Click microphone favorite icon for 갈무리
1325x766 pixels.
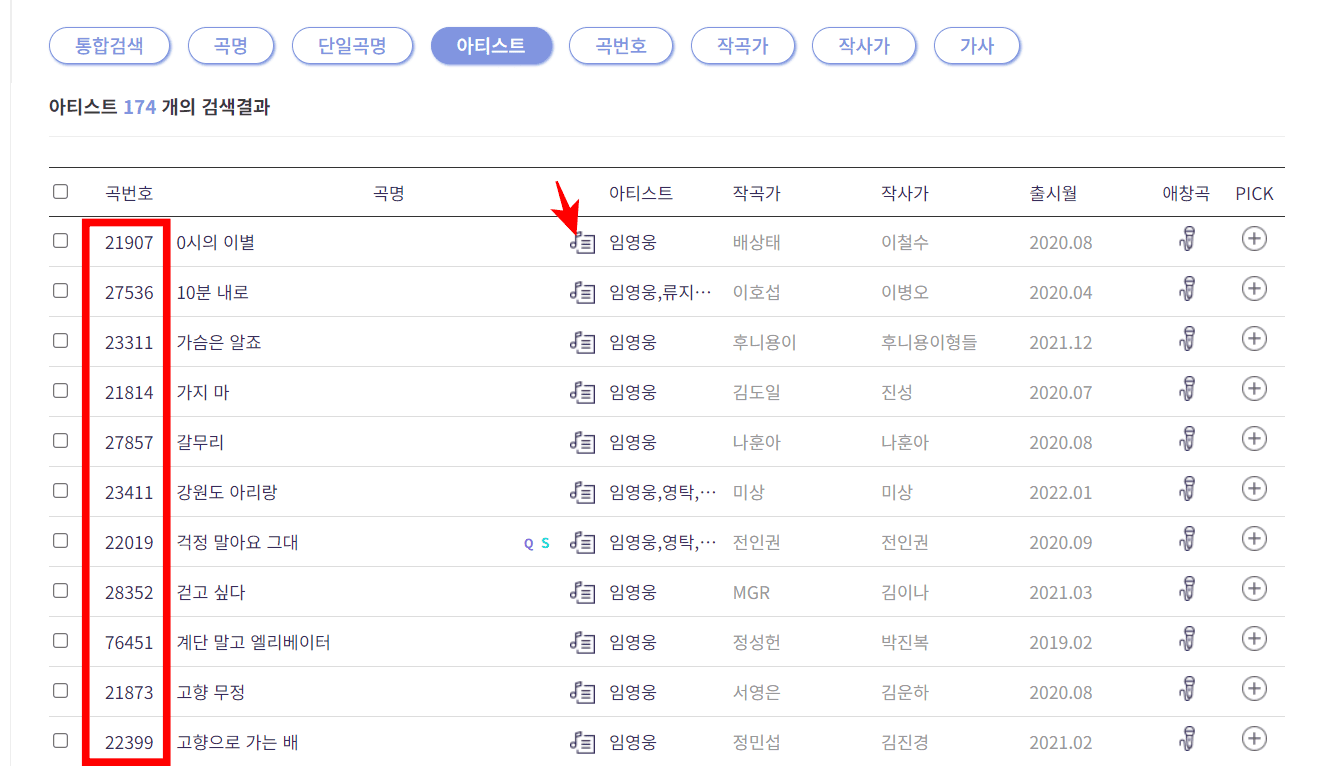(x=1187, y=440)
